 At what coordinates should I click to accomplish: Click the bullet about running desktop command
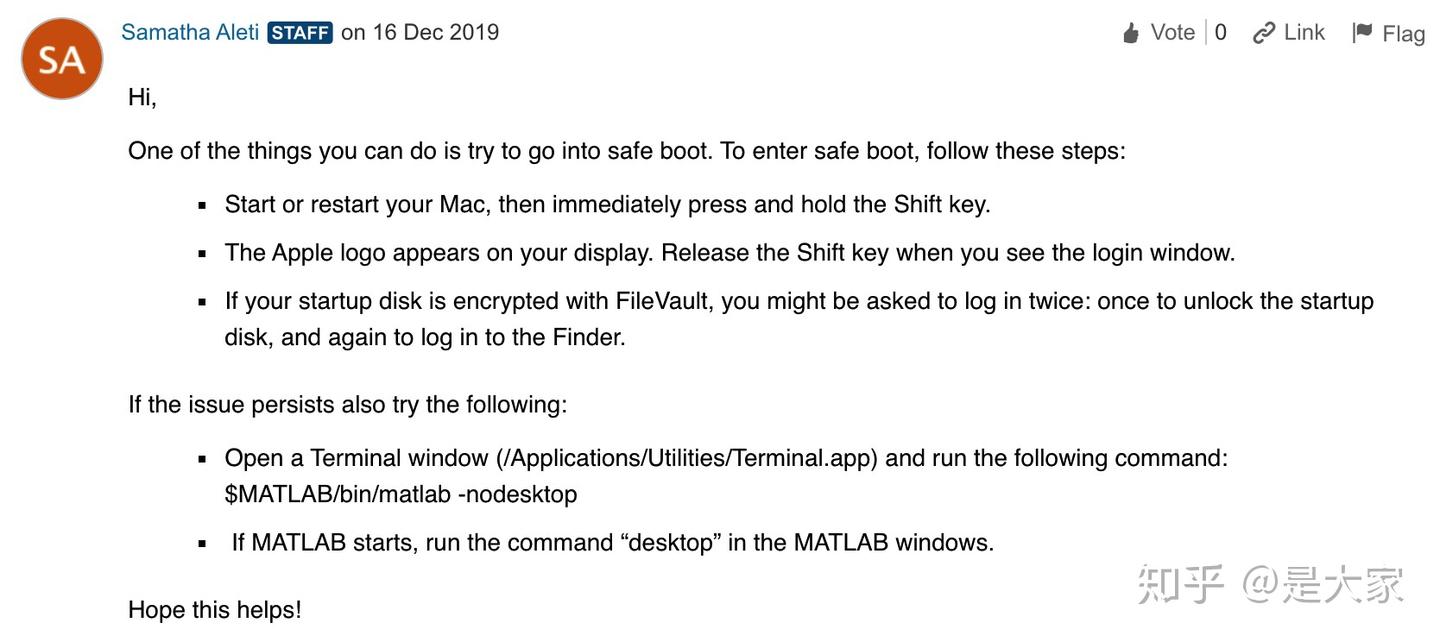click(x=612, y=543)
